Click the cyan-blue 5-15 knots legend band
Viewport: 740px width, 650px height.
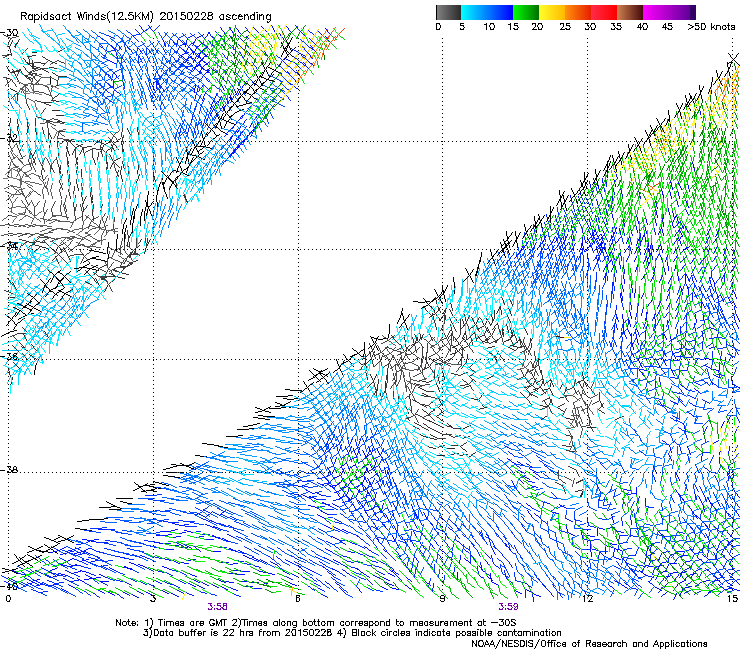coord(487,12)
